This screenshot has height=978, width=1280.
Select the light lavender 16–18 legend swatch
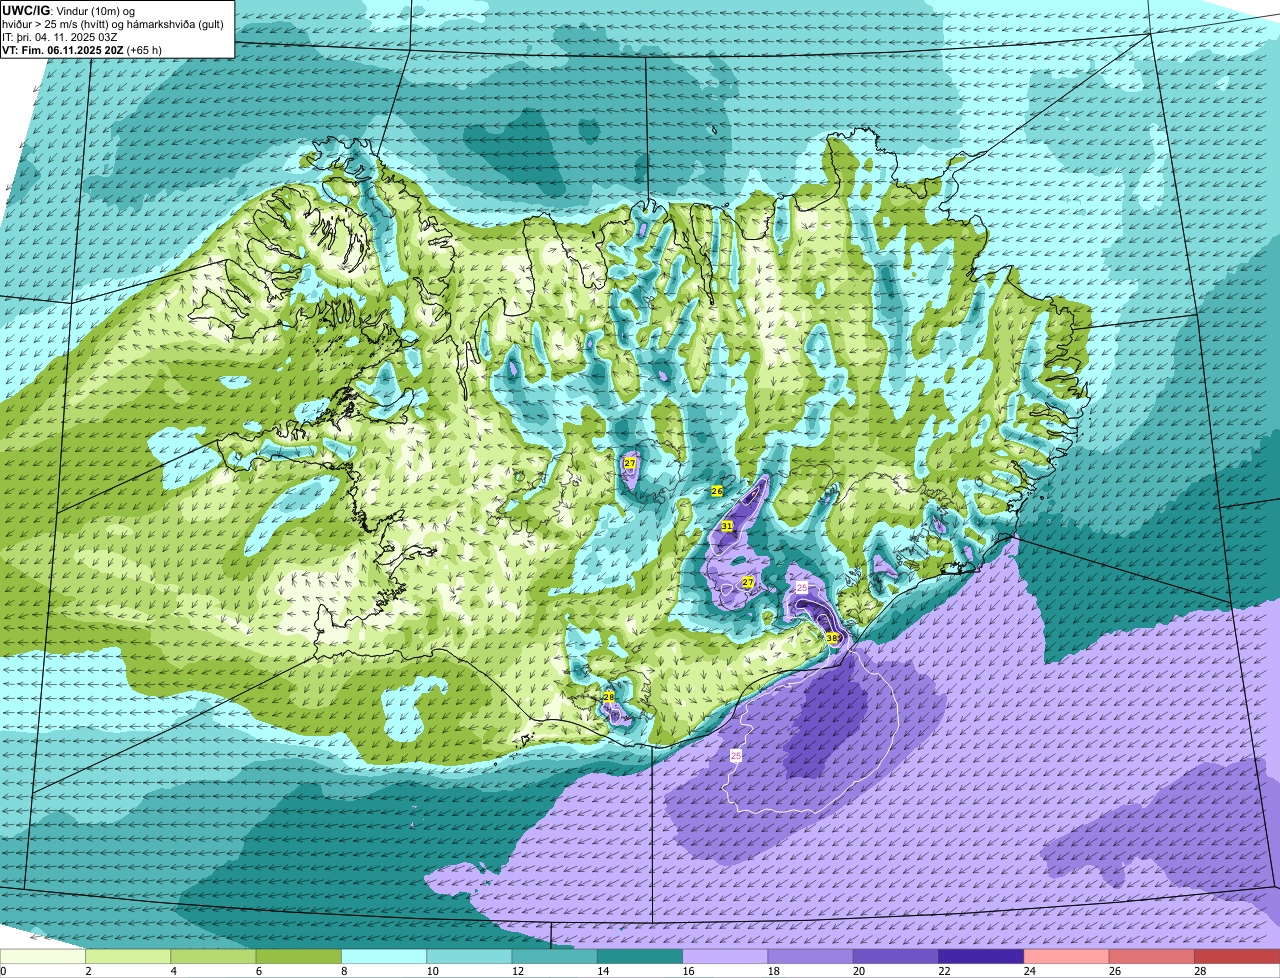coord(725,957)
